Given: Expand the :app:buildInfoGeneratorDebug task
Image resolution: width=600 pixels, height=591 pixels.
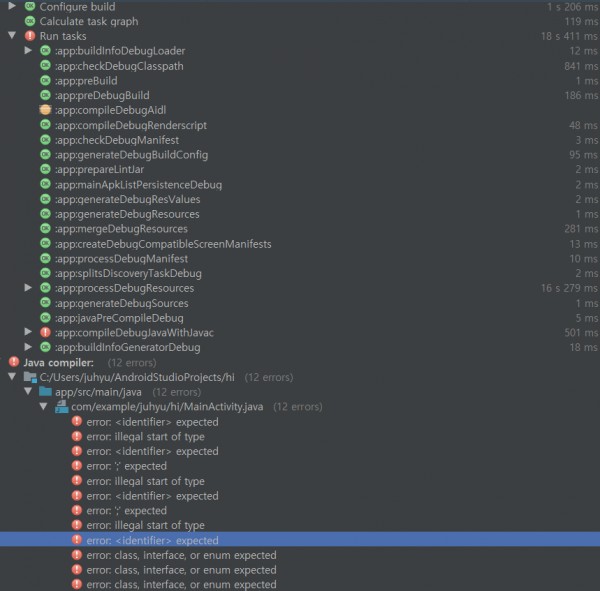Looking at the screenshot, I should (x=28, y=347).
